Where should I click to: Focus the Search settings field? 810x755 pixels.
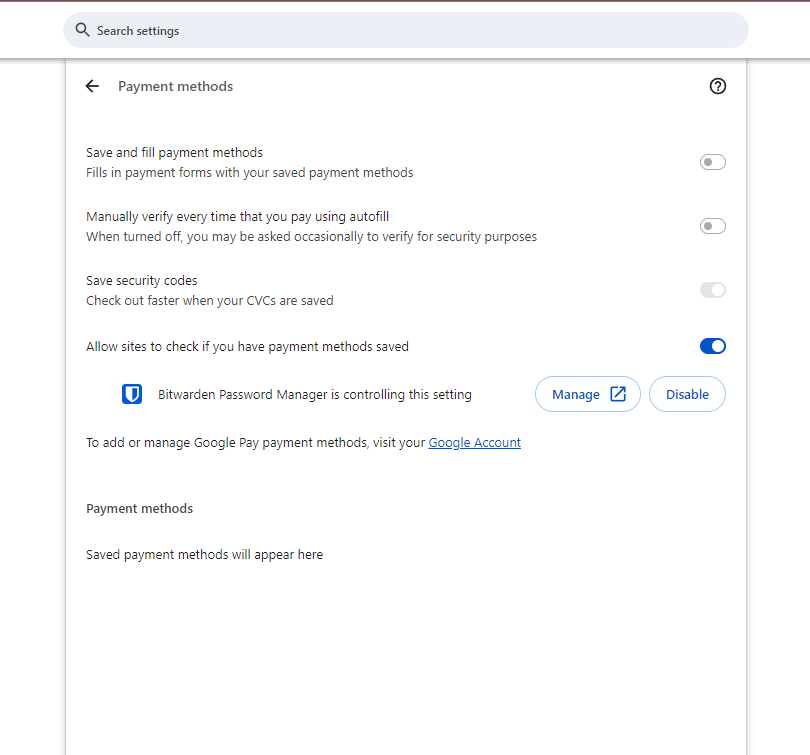pos(406,30)
